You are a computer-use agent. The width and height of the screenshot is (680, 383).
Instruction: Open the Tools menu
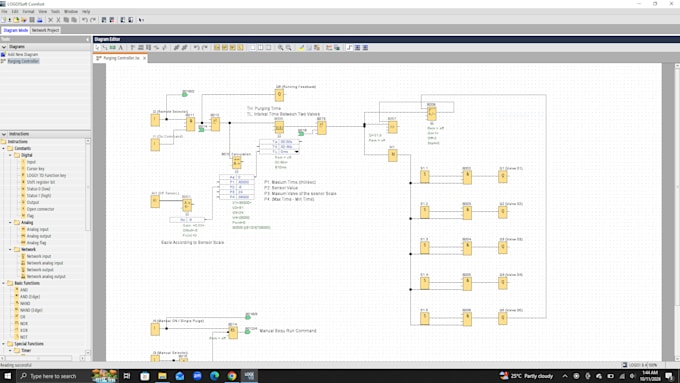[56, 12]
